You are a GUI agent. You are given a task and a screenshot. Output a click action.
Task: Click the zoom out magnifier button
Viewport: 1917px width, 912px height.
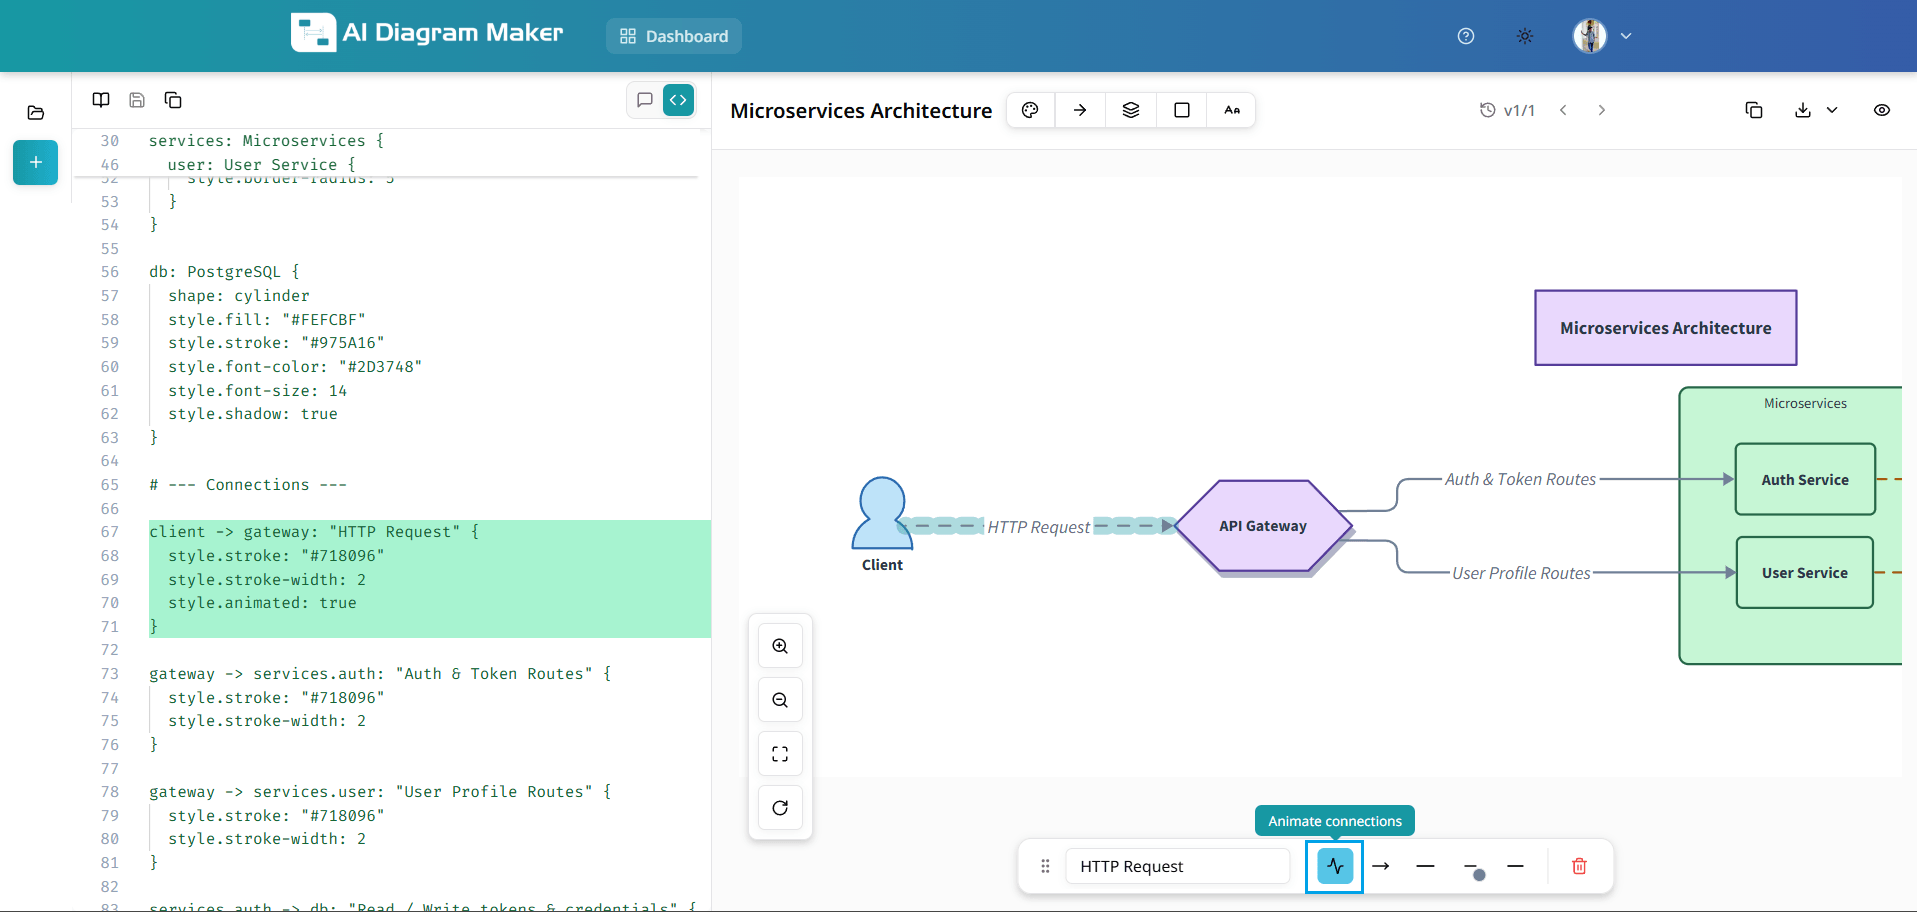780,700
